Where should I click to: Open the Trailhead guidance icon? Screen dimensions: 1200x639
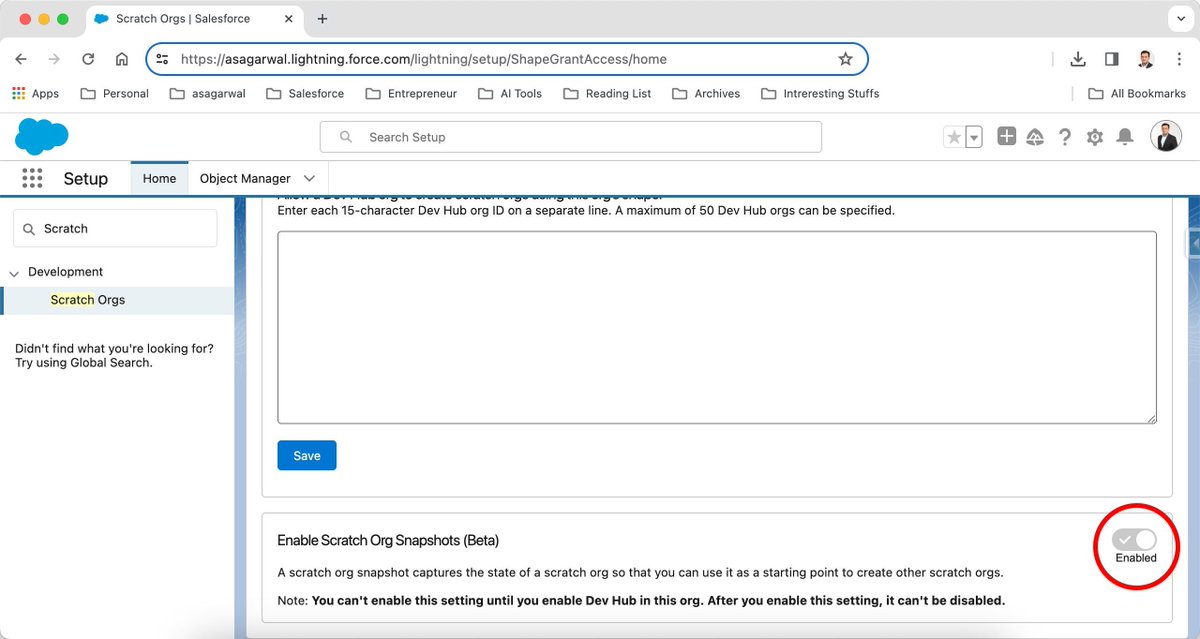click(1035, 137)
